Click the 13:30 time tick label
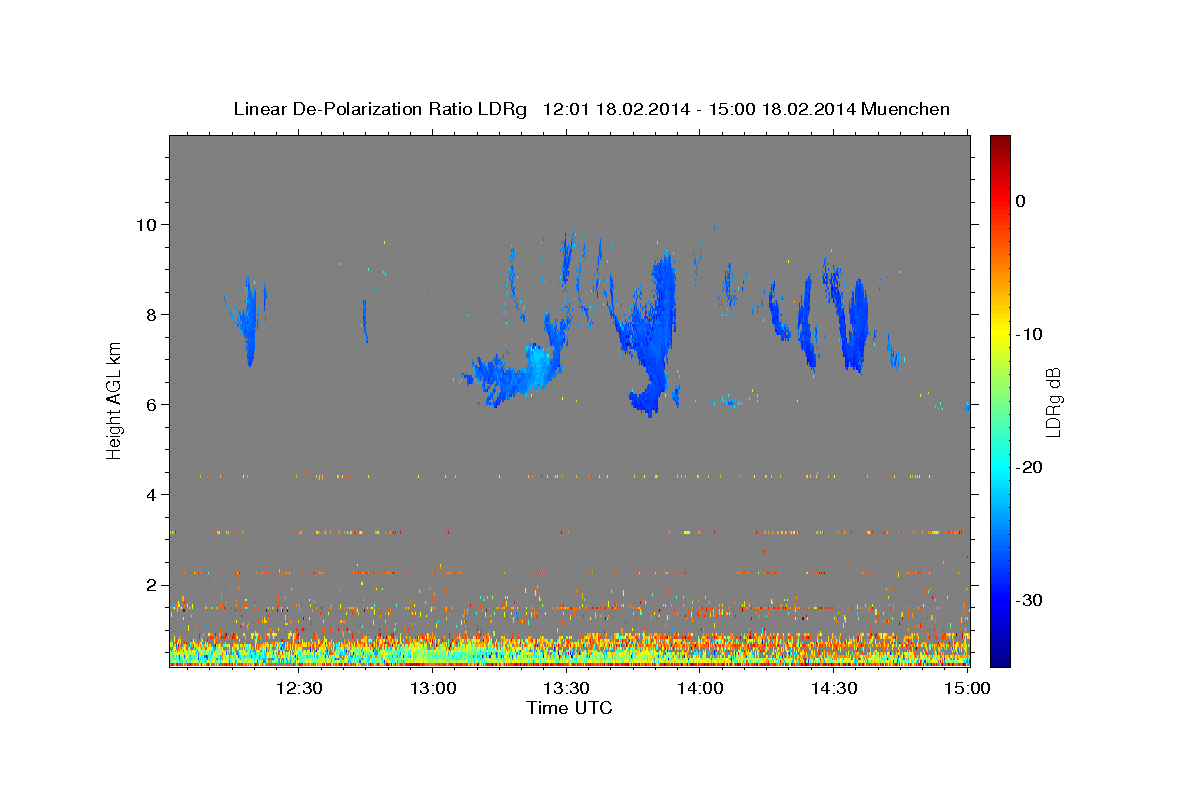Viewport: 1200px width, 800px height. pos(567,688)
